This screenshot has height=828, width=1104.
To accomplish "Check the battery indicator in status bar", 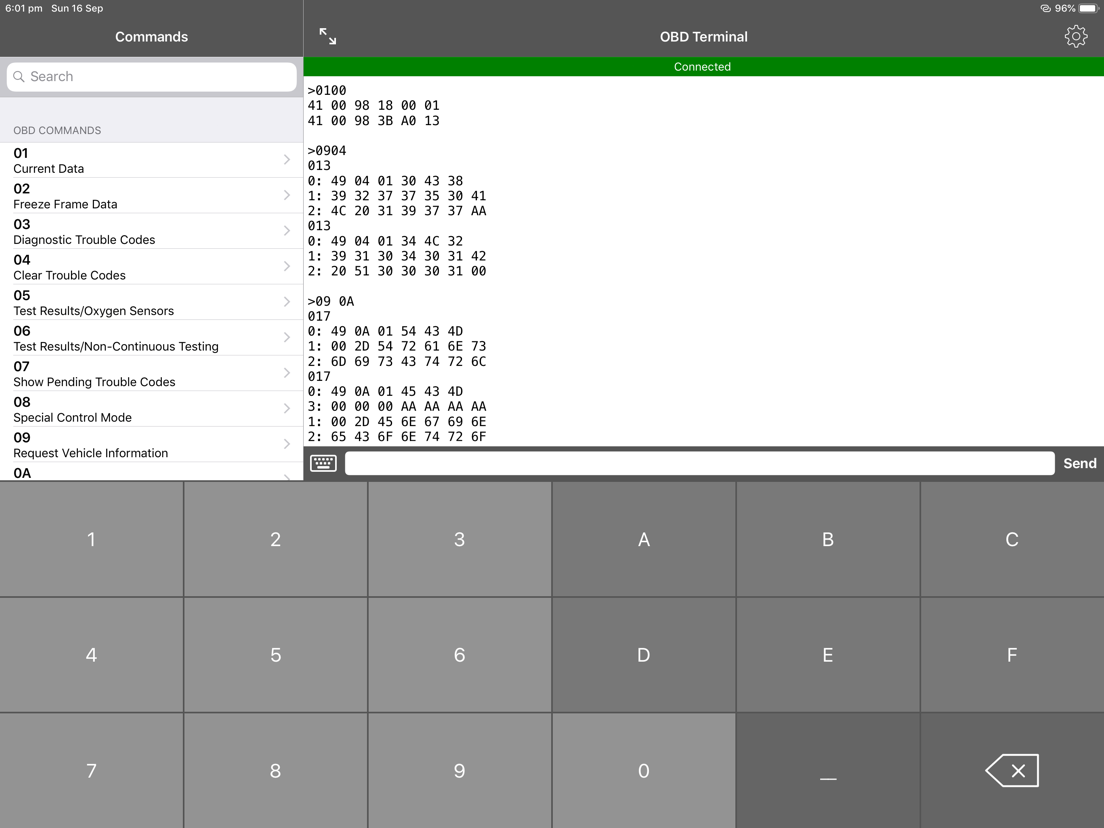I will click(1088, 8).
